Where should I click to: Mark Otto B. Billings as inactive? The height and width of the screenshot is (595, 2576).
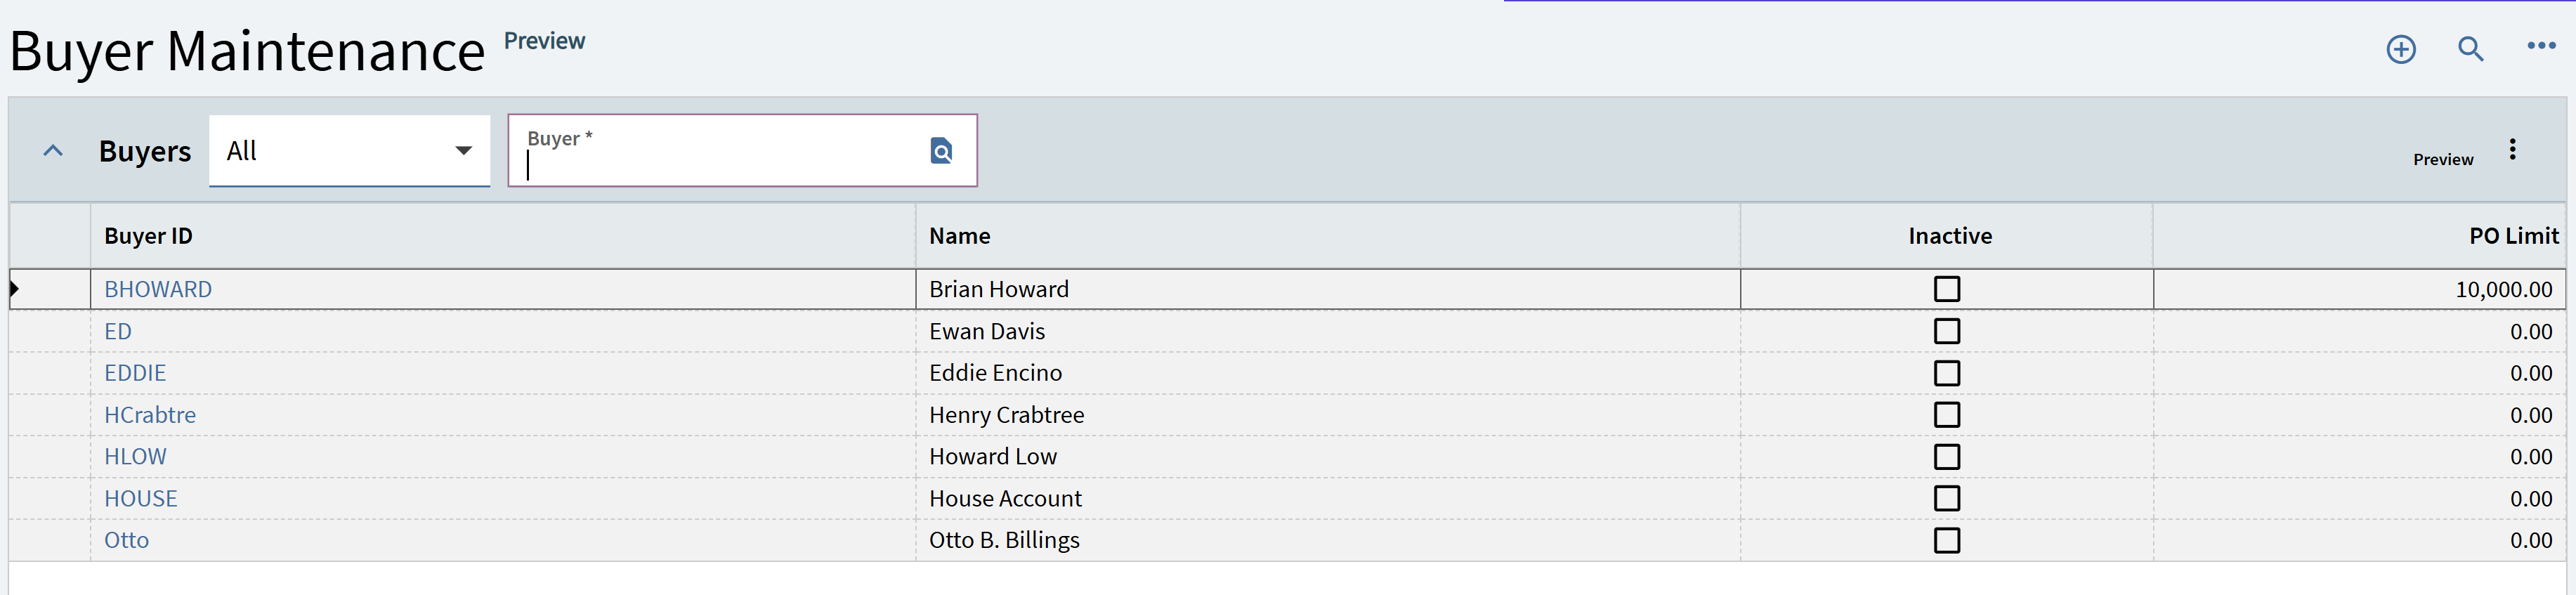pos(1946,540)
